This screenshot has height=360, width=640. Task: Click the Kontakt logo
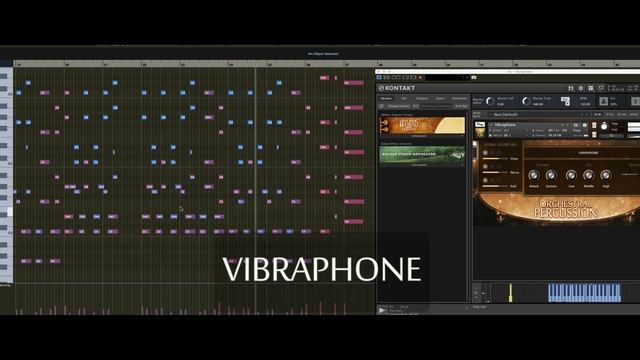pos(397,88)
